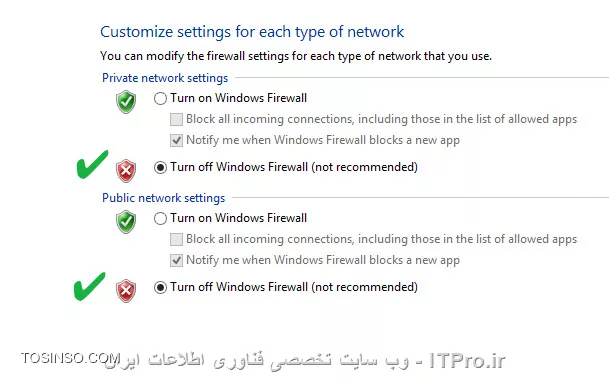Check Block all incoming connections under Public settings
The height and width of the screenshot is (379, 609).
click(x=176, y=239)
